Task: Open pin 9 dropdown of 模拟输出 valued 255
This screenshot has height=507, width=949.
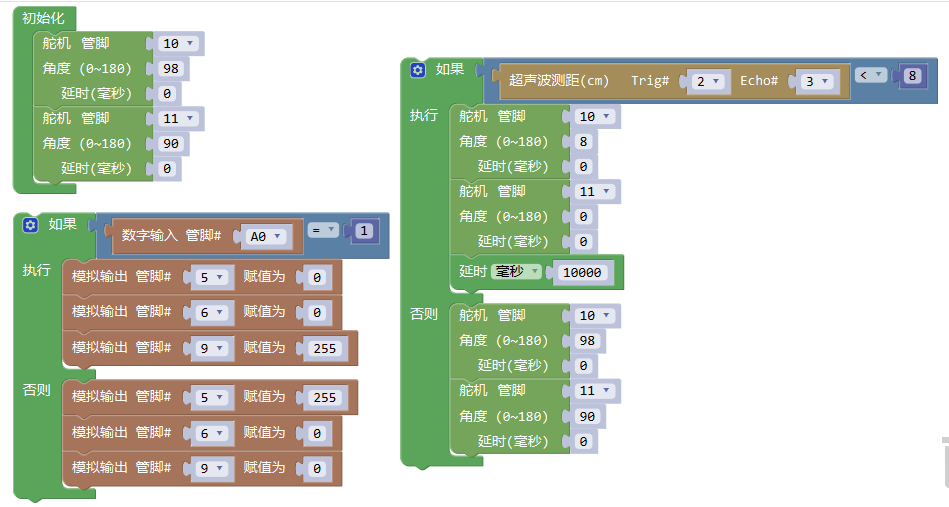Action: tap(212, 348)
